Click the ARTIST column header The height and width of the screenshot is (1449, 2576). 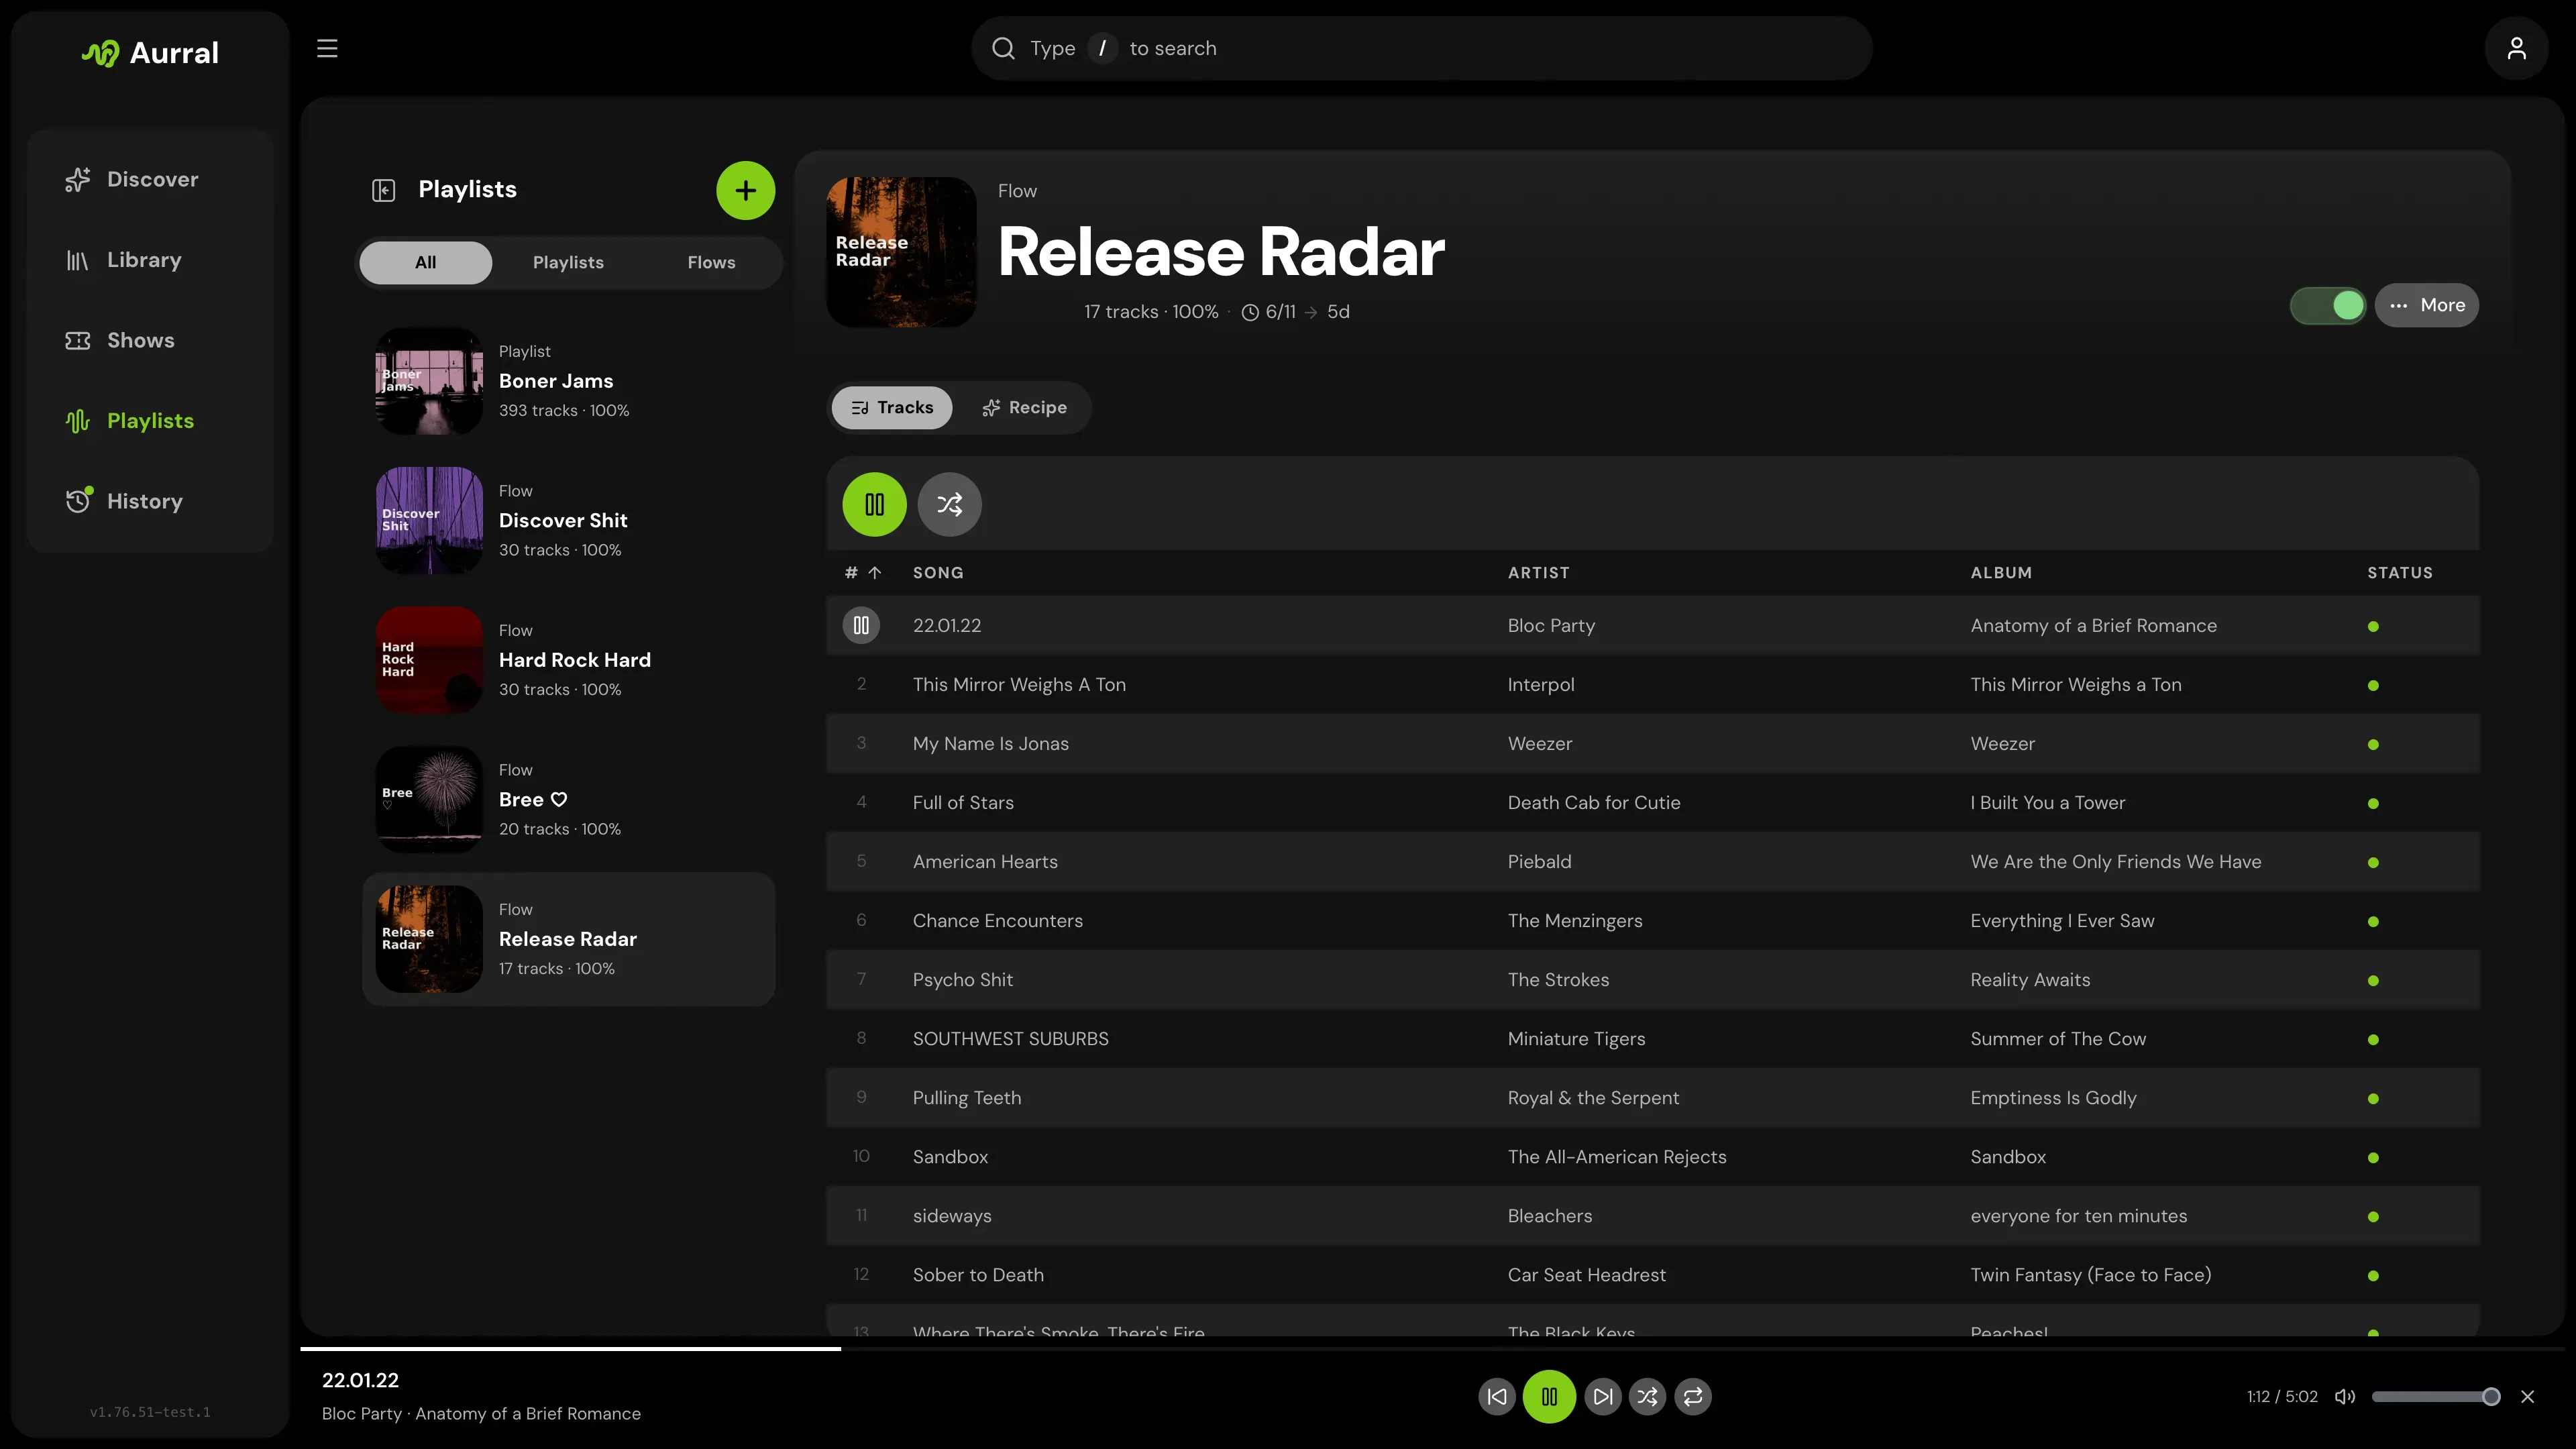1538,573
